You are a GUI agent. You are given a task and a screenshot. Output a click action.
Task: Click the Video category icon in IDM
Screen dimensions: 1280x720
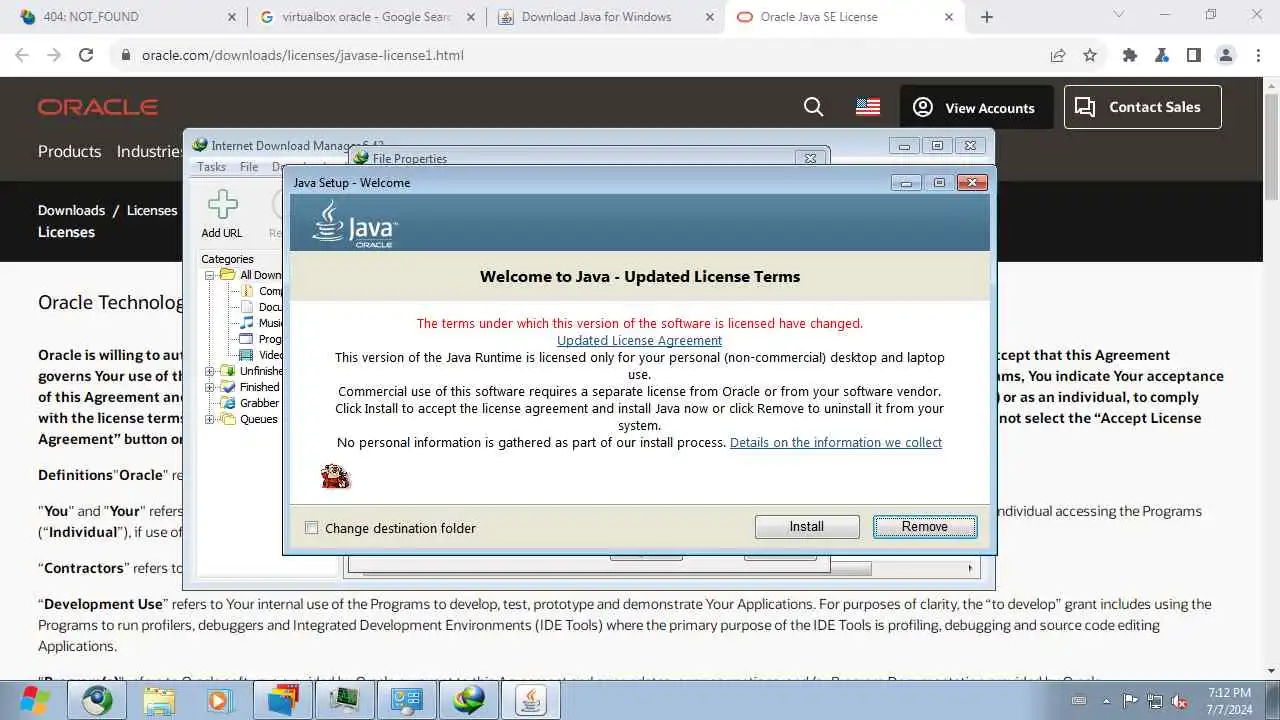click(247, 355)
